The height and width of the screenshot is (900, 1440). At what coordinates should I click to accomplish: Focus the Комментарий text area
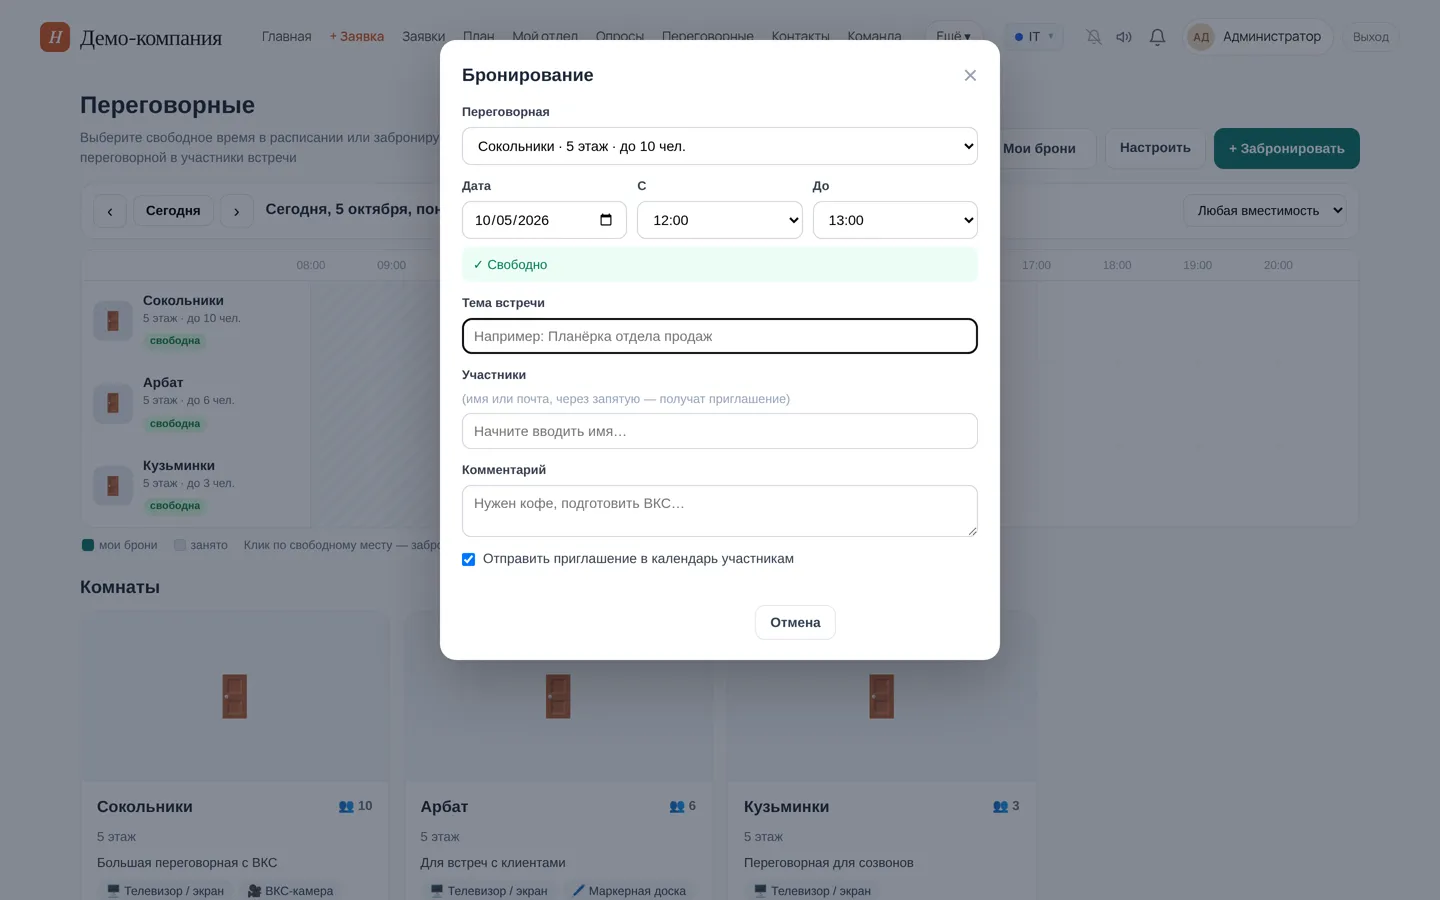[720, 511]
